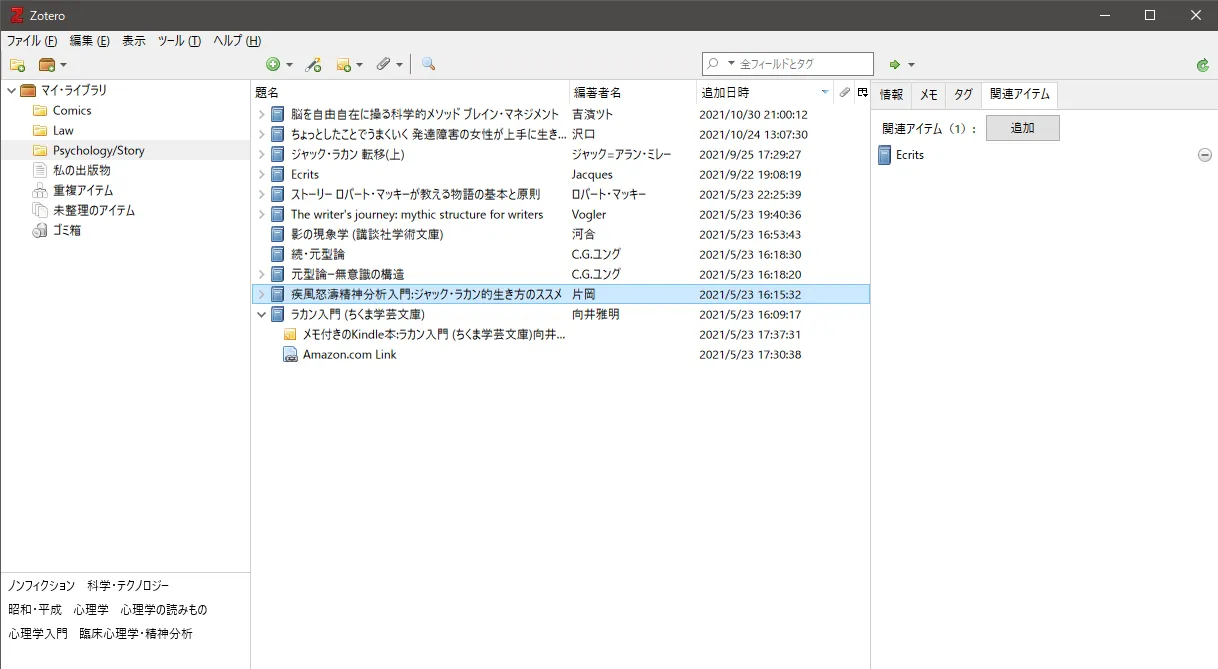Screen dimensions: 1218x669
Task: Expand the ストーリー ロバート・マッキー item row
Action: click(x=262, y=194)
